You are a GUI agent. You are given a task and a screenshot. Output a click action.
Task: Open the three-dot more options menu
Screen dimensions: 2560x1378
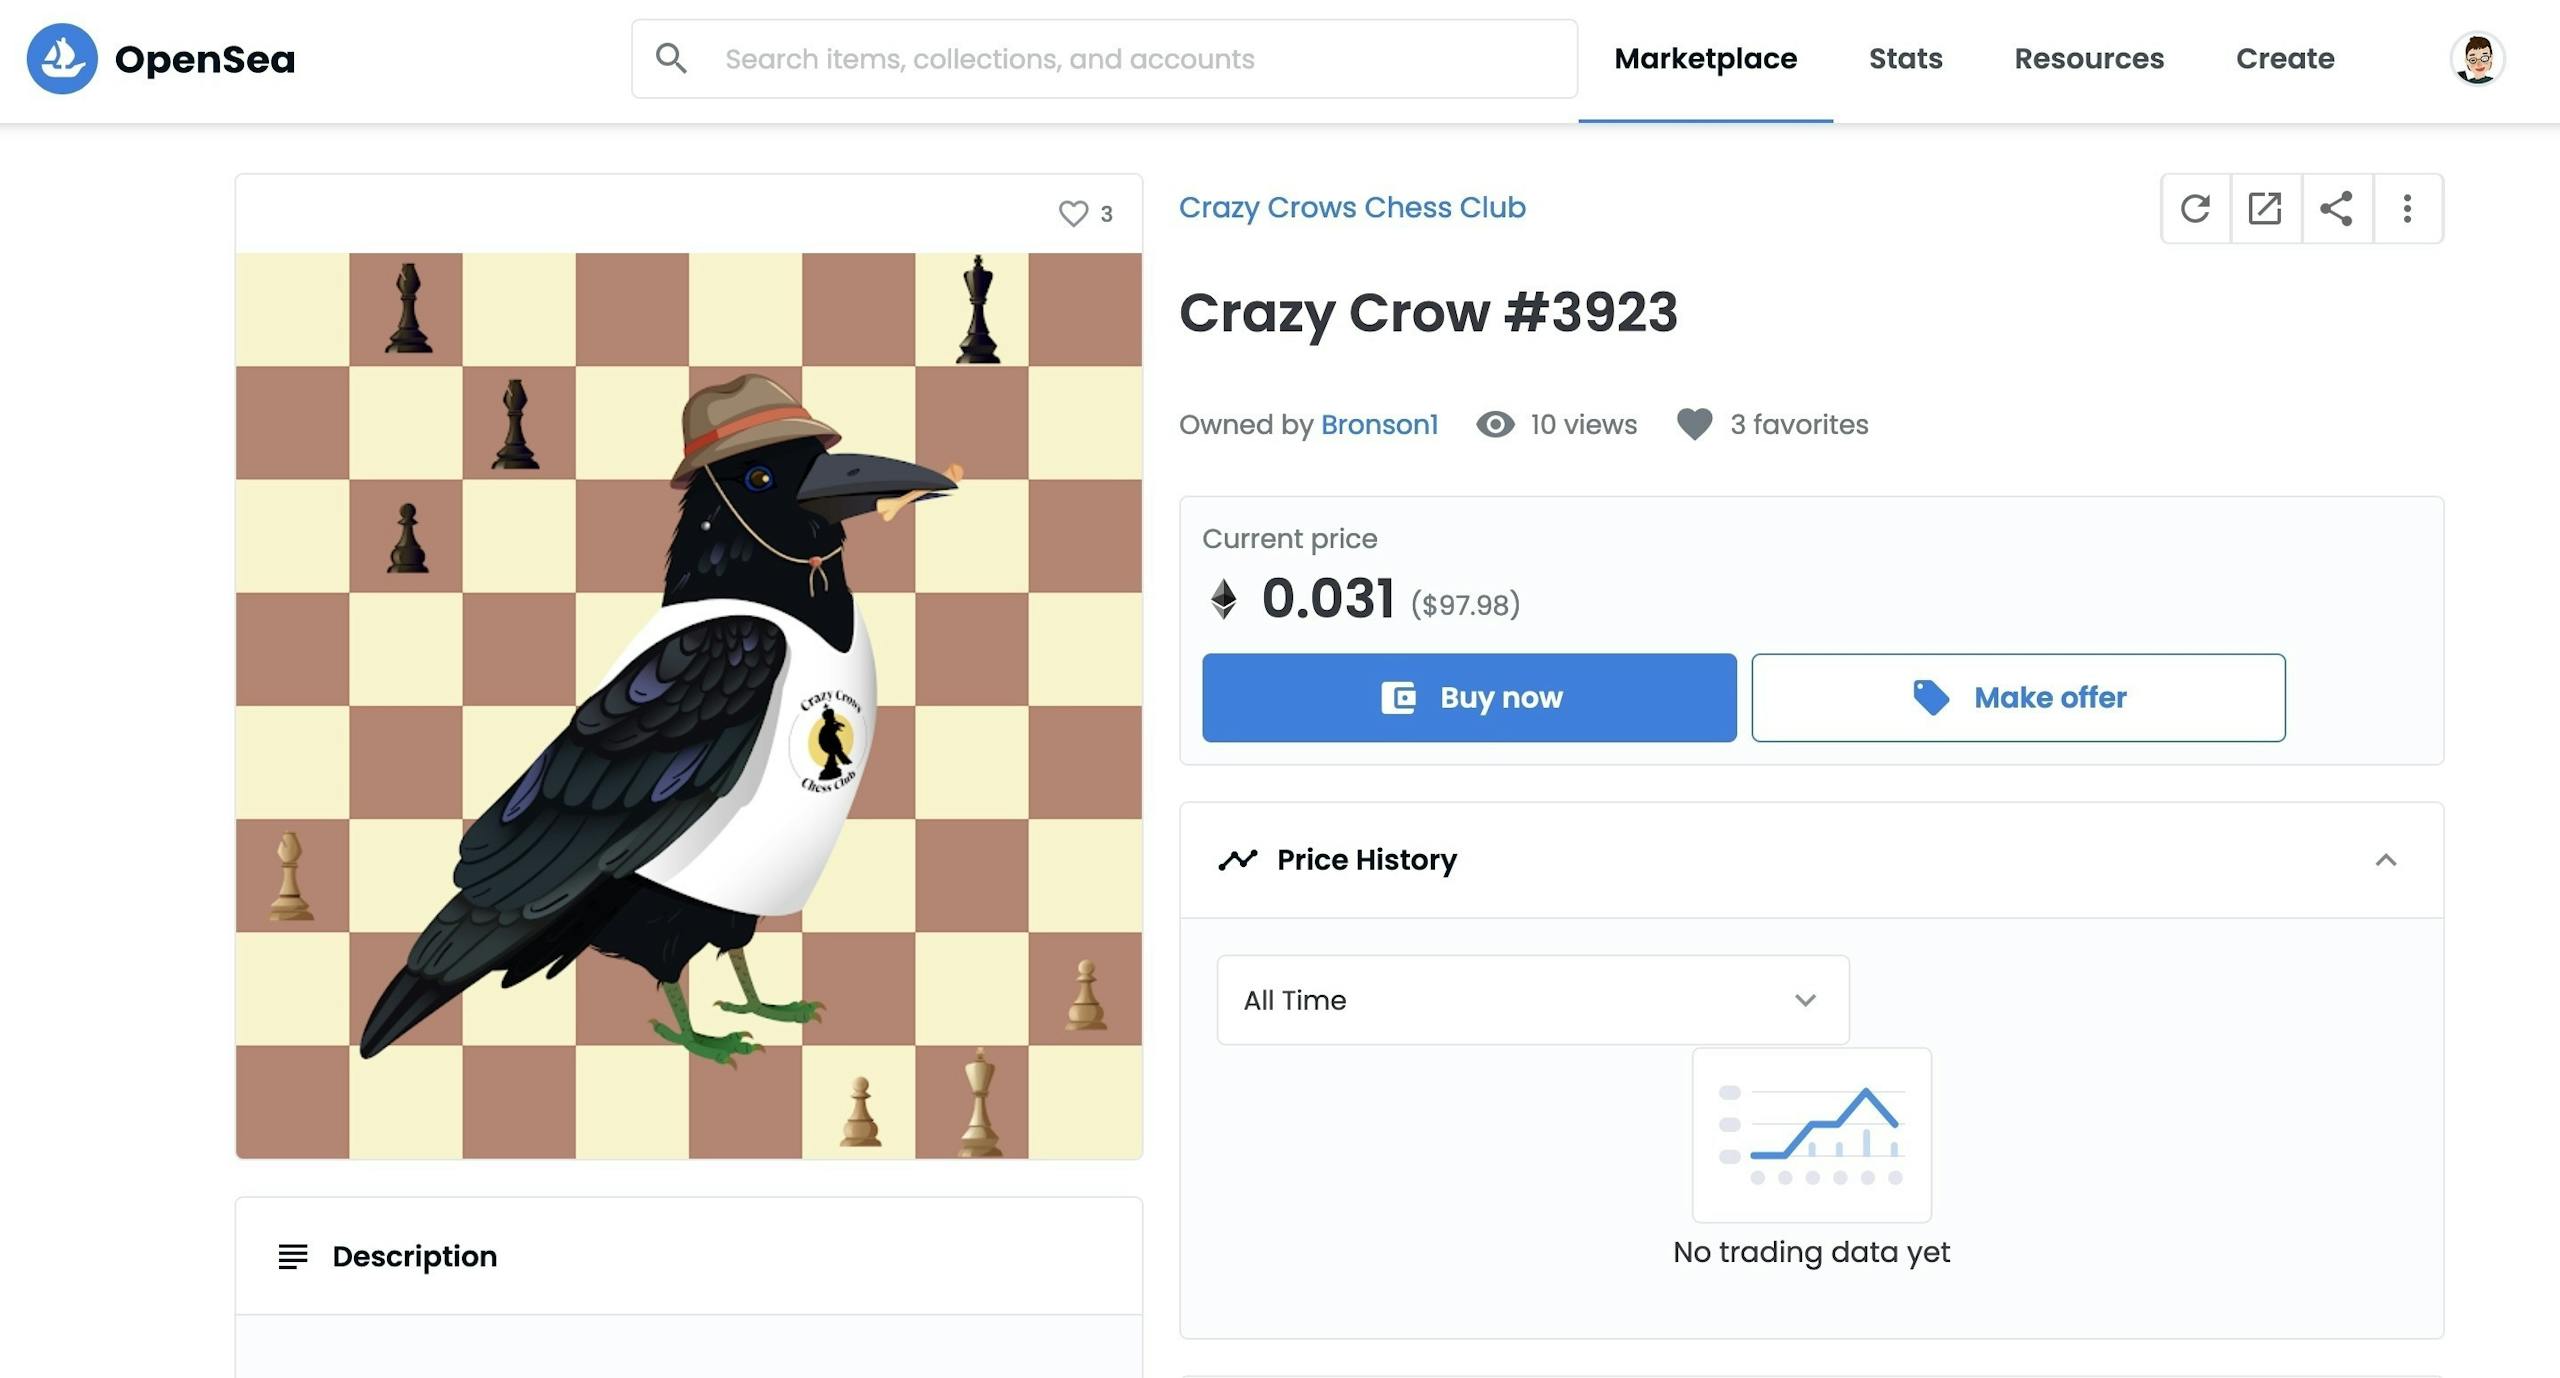pos(2407,209)
